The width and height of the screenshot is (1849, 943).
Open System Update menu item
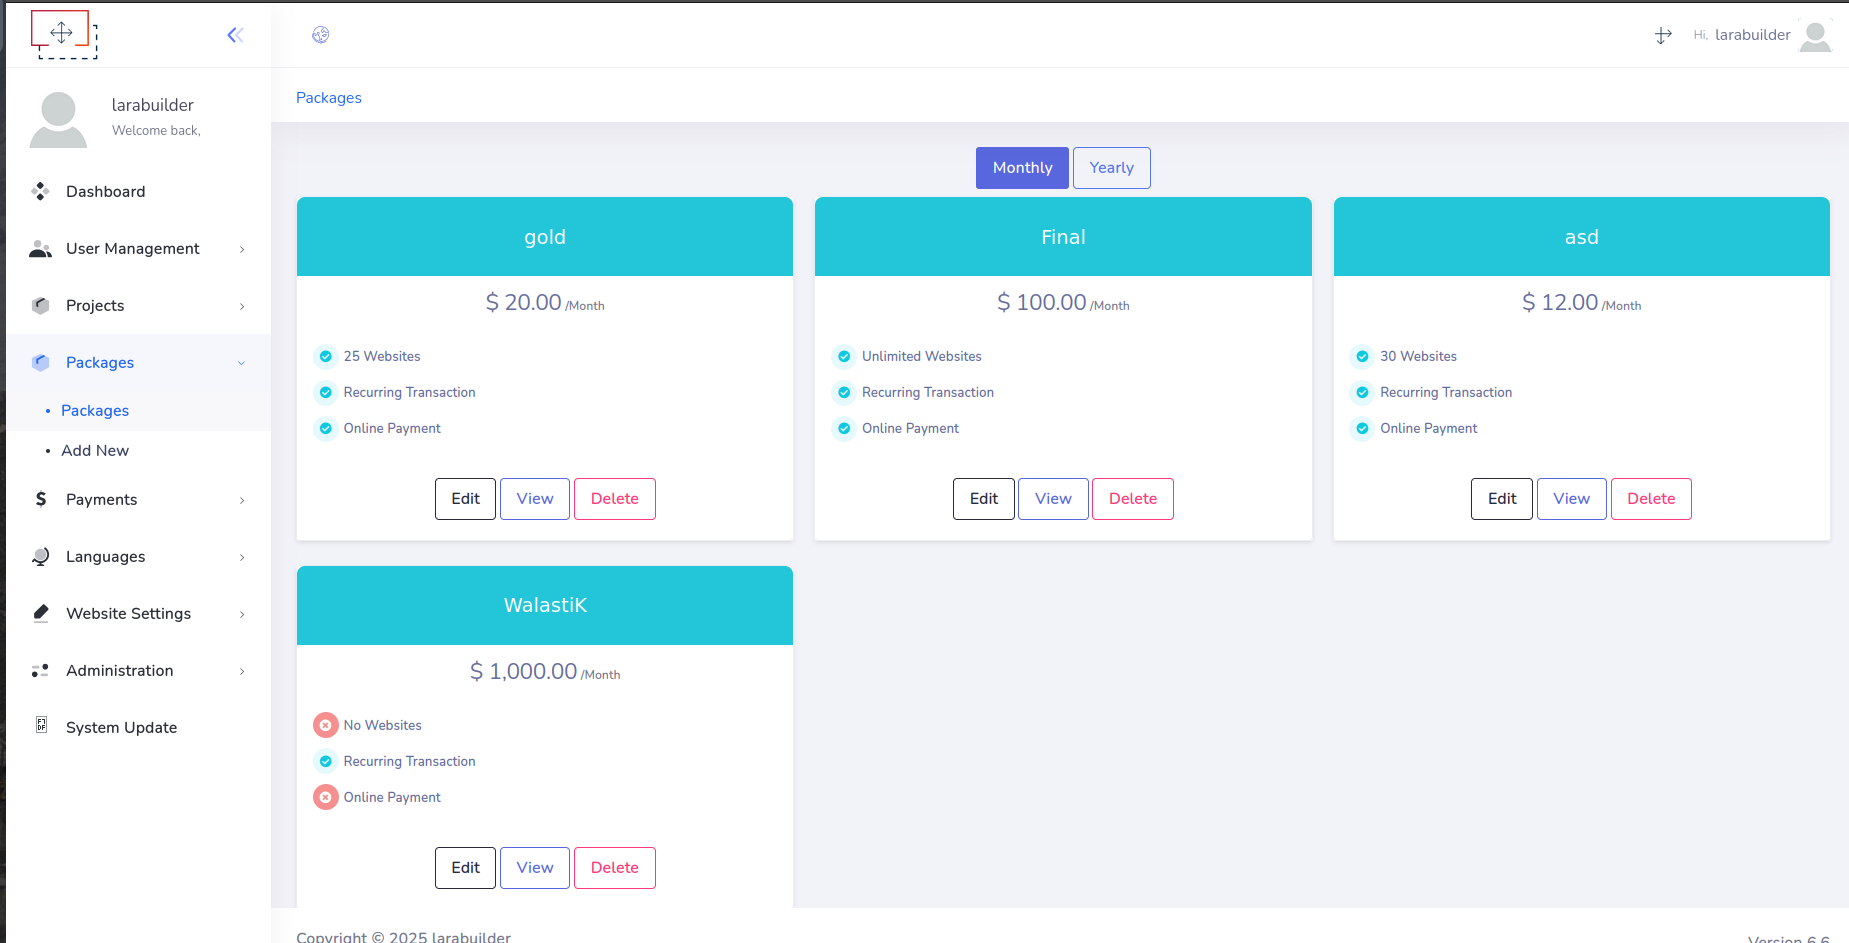(x=138, y=727)
